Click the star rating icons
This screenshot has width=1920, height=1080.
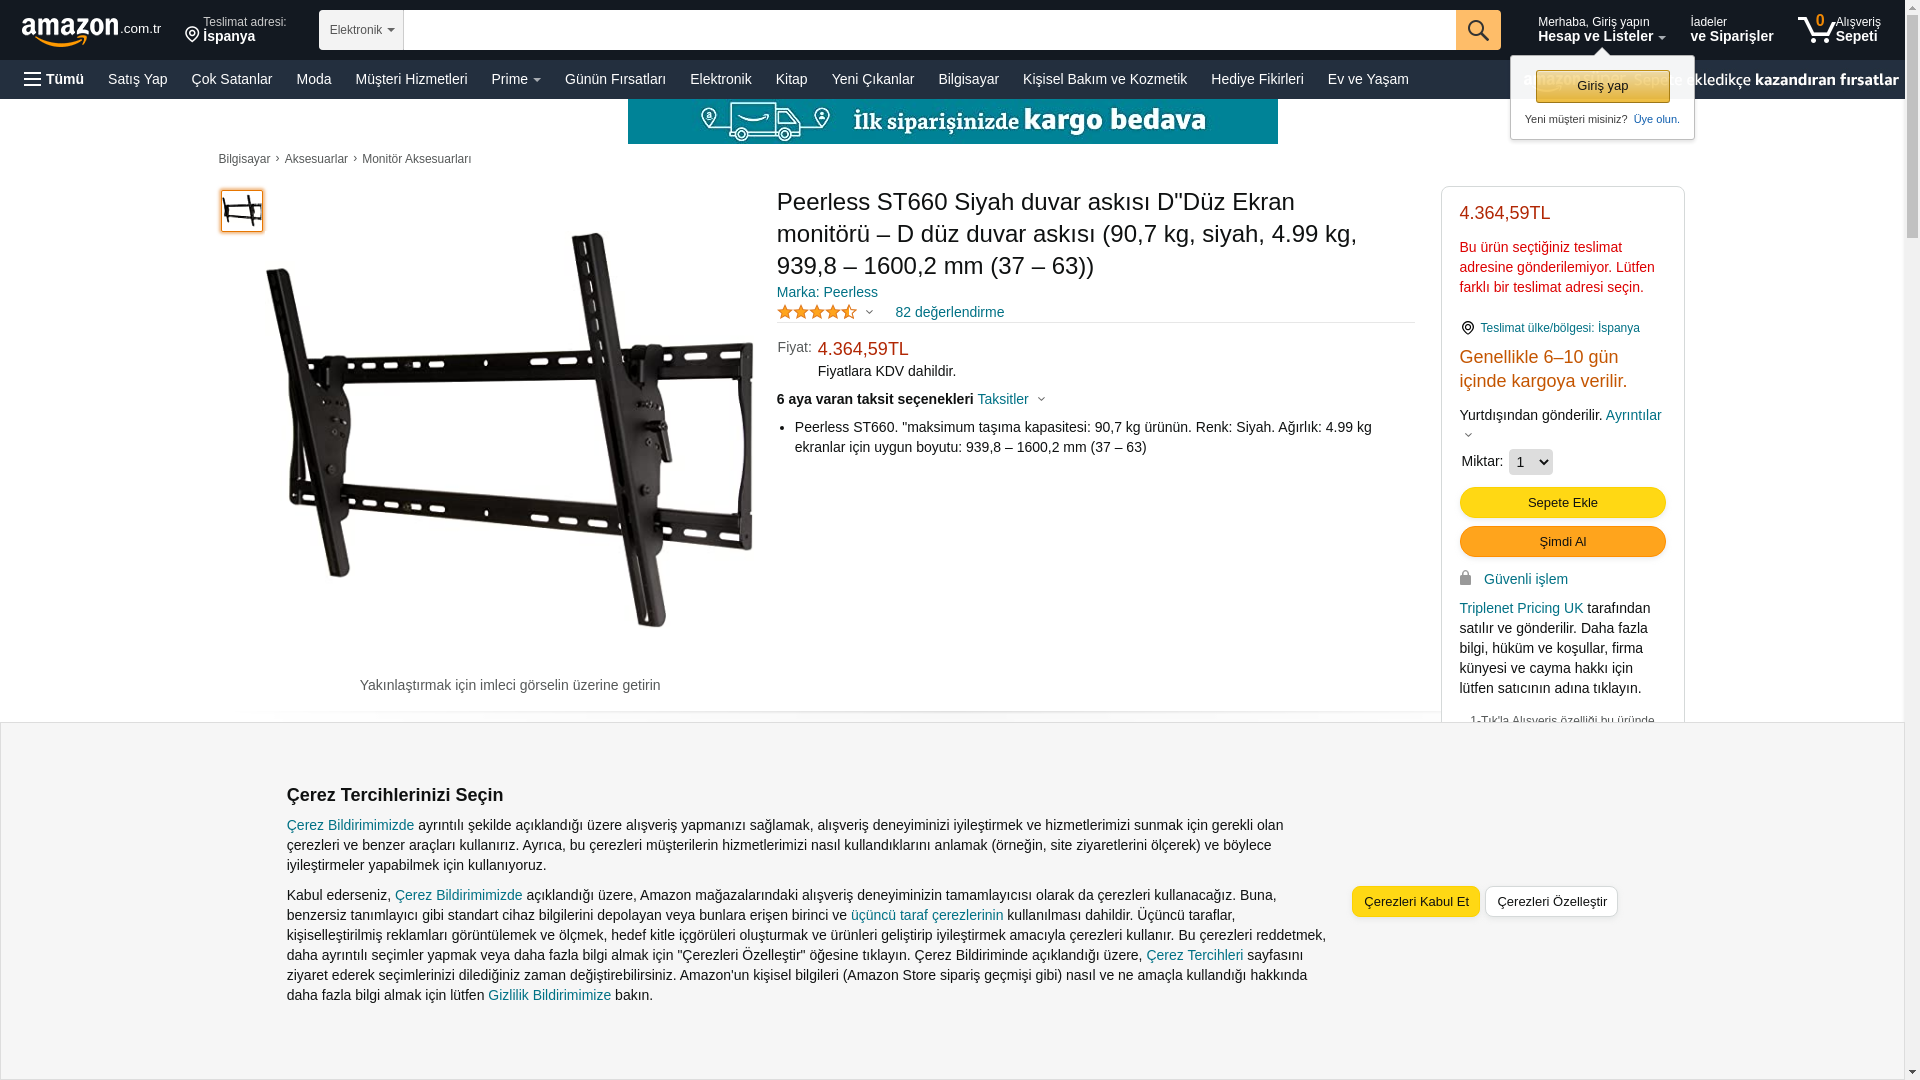(x=817, y=312)
